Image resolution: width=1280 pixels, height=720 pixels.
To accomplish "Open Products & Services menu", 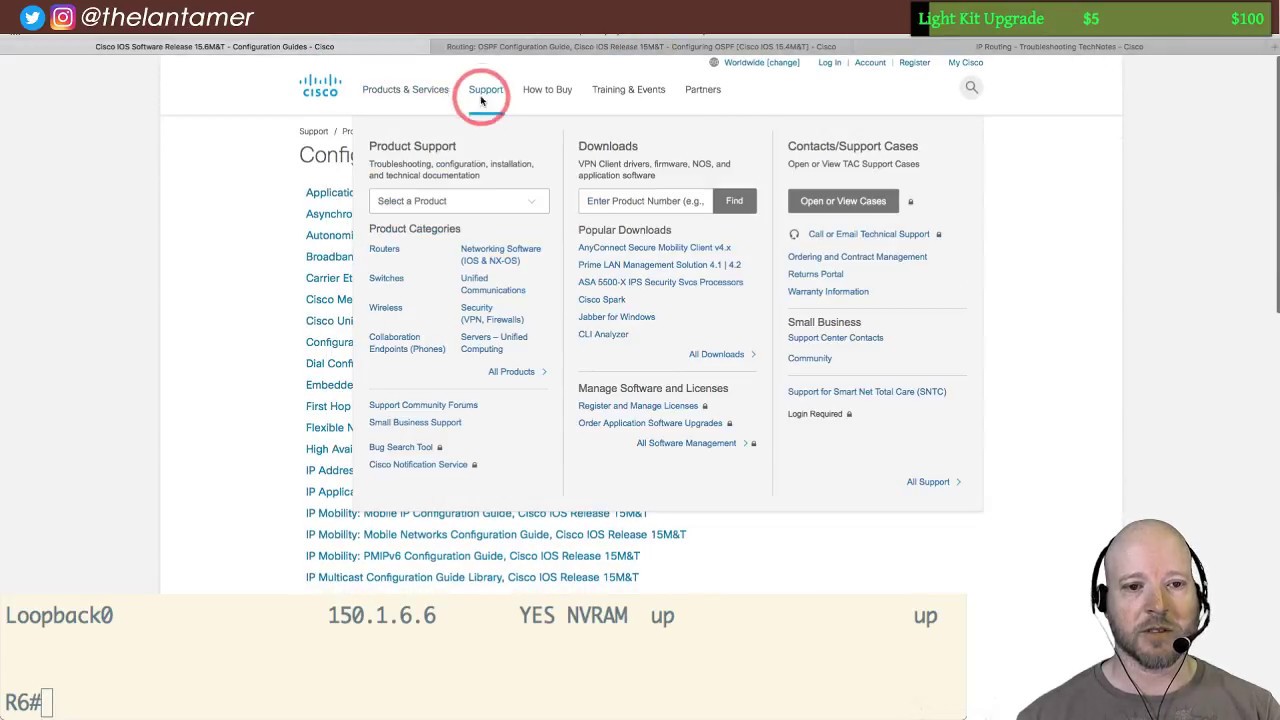I will pos(405,89).
